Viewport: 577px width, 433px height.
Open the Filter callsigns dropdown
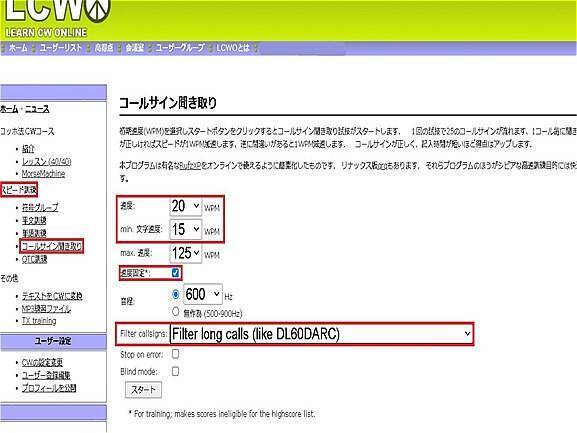[321, 334]
